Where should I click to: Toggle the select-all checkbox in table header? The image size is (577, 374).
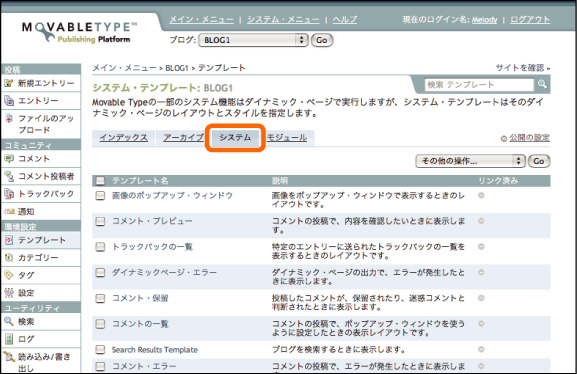(100, 181)
